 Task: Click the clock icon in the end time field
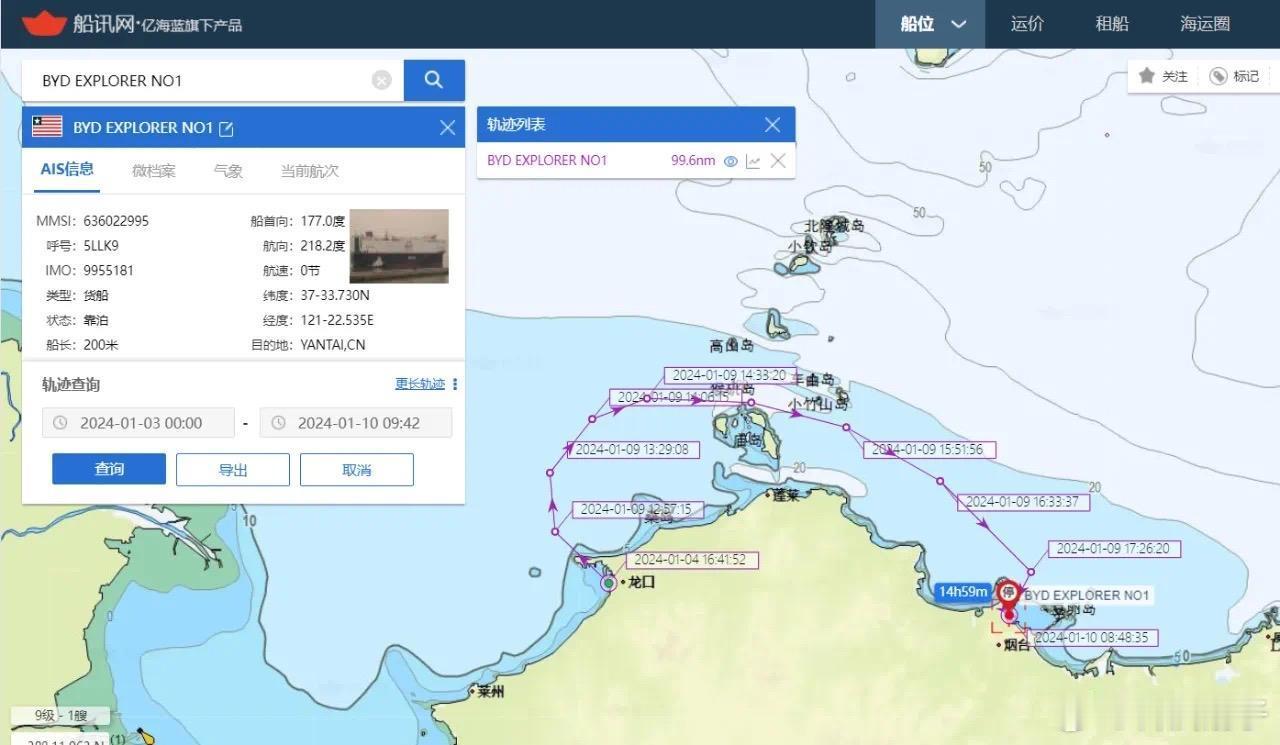(x=278, y=423)
